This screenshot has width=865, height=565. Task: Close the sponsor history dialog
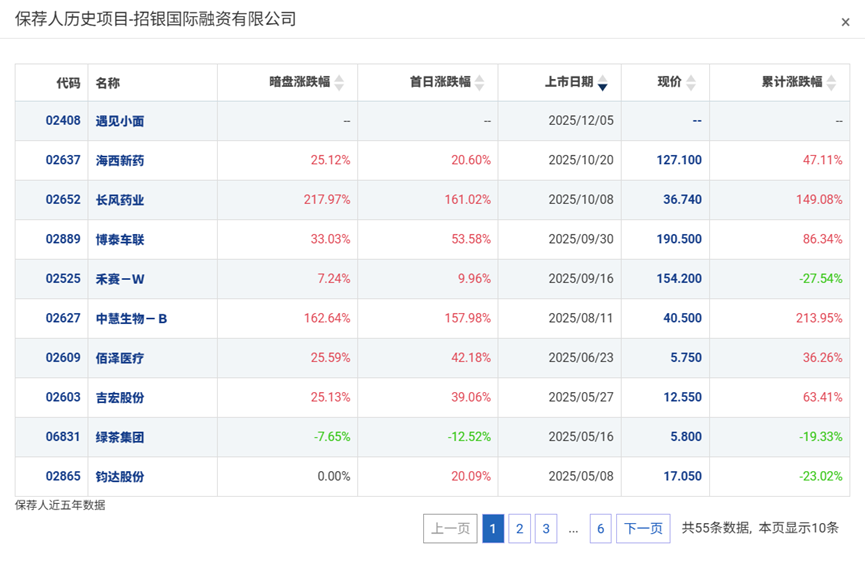[845, 22]
